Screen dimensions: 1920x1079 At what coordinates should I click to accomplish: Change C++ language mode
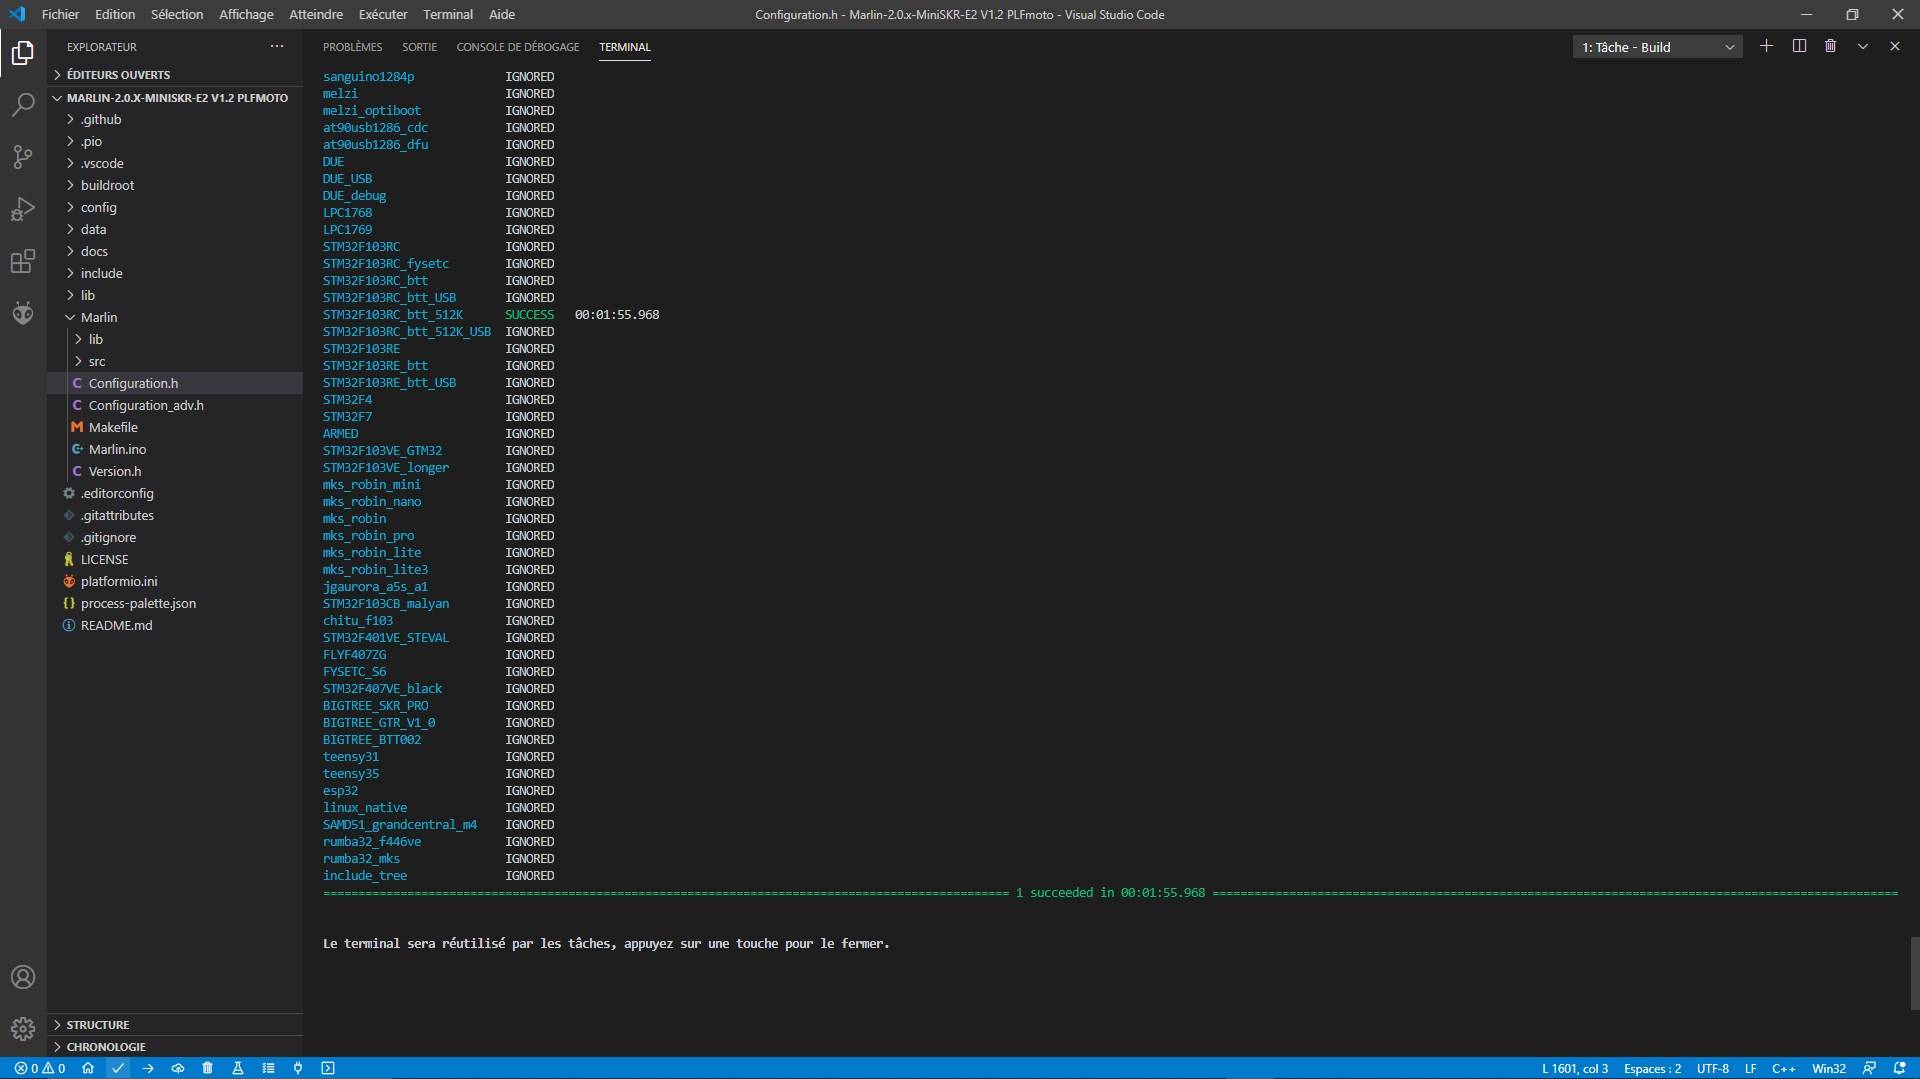pos(1784,1068)
